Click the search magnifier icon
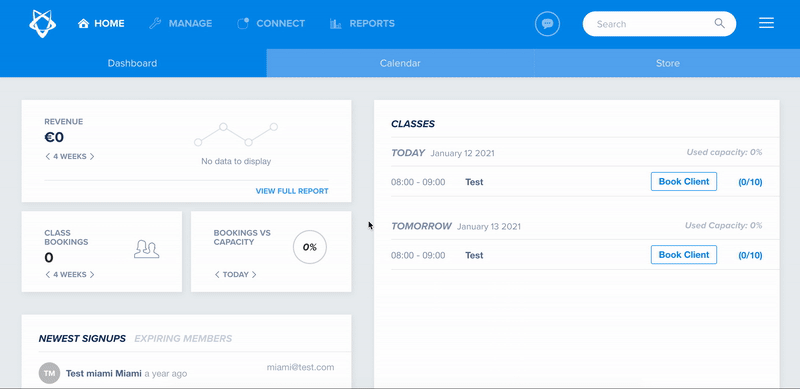The height and width of the screenshot is (389, 800). coord(719,23)
